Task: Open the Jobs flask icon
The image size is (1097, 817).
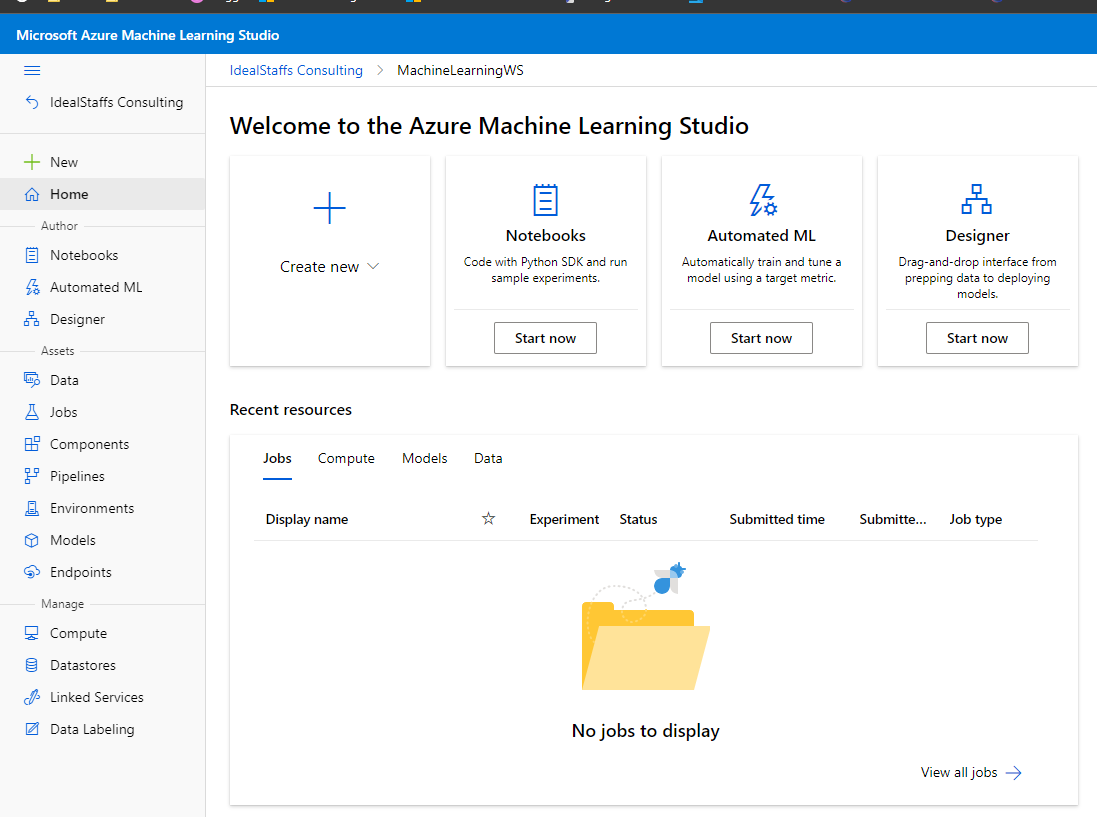Action: (32, 412)
